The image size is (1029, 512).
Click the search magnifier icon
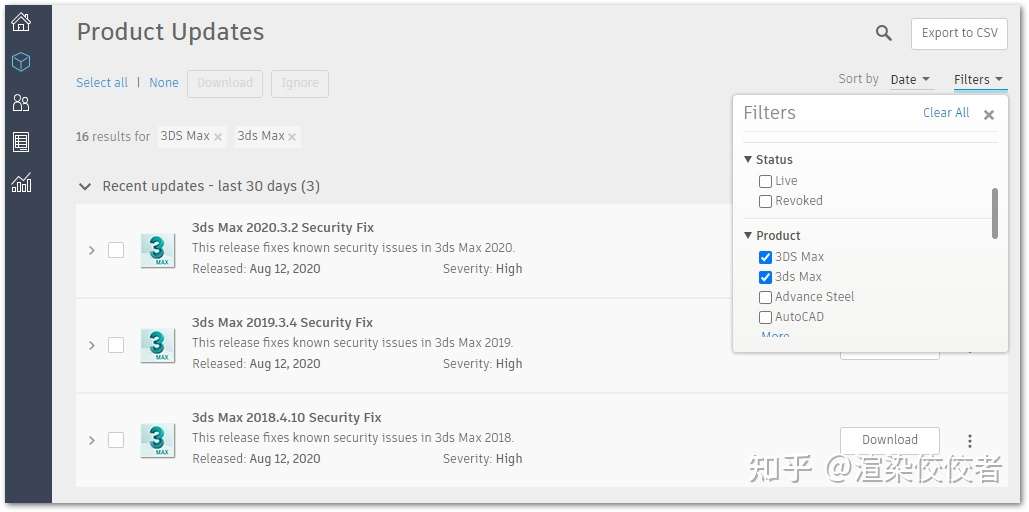tap(884, 33)
